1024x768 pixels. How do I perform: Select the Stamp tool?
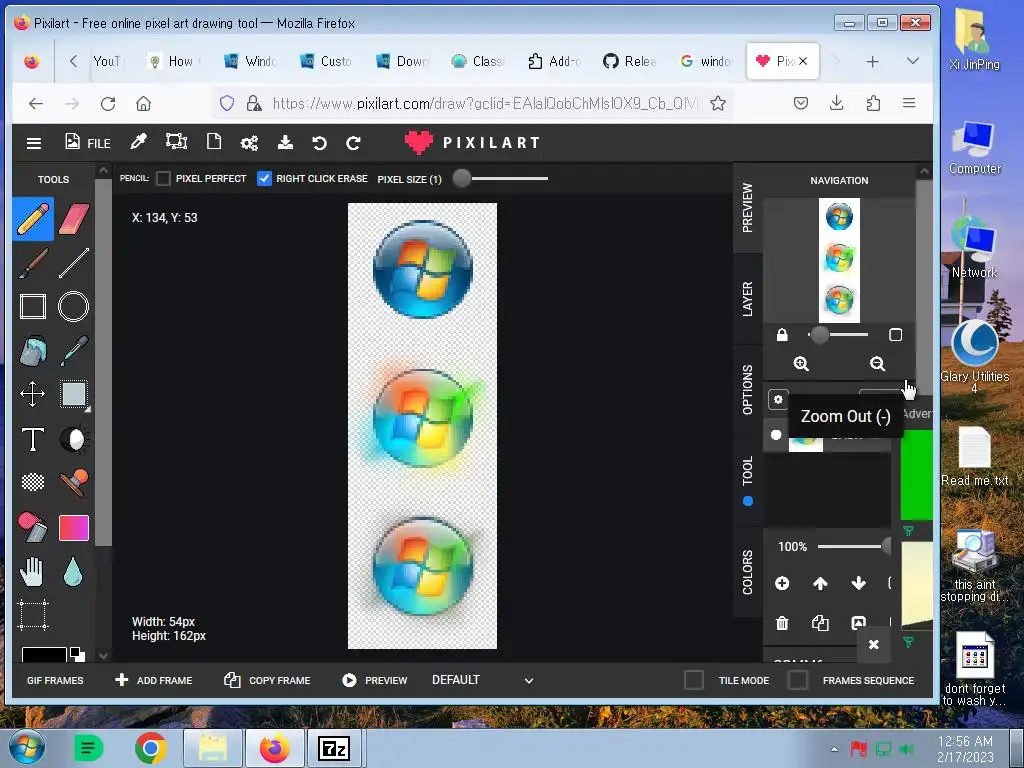point(74,483)
